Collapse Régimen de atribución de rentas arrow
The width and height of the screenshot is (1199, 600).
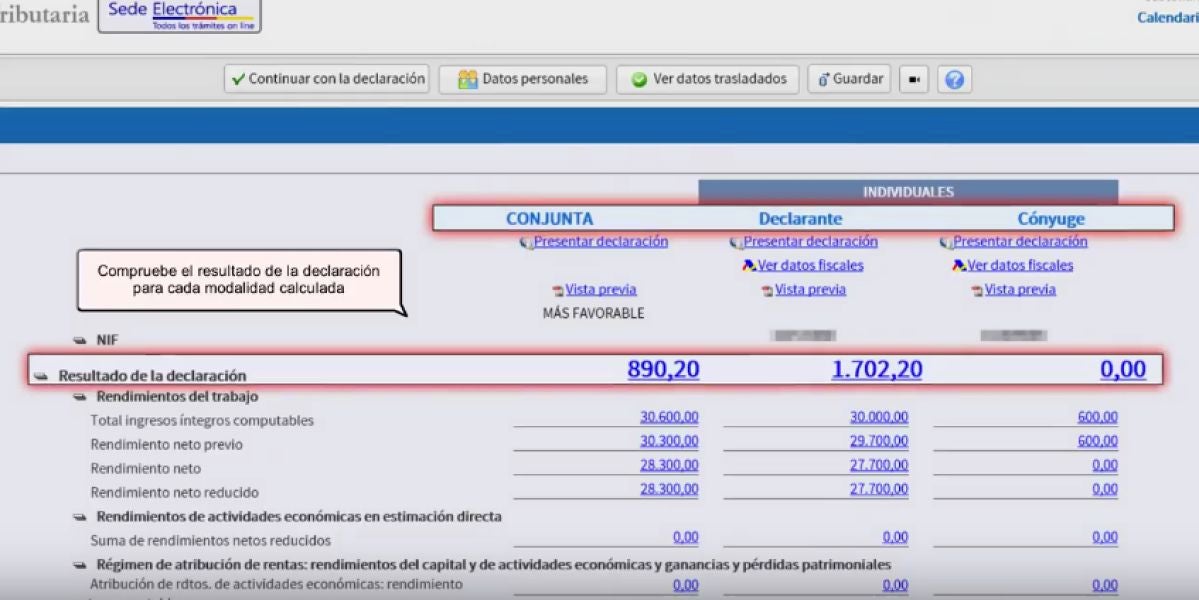(79, 566)
